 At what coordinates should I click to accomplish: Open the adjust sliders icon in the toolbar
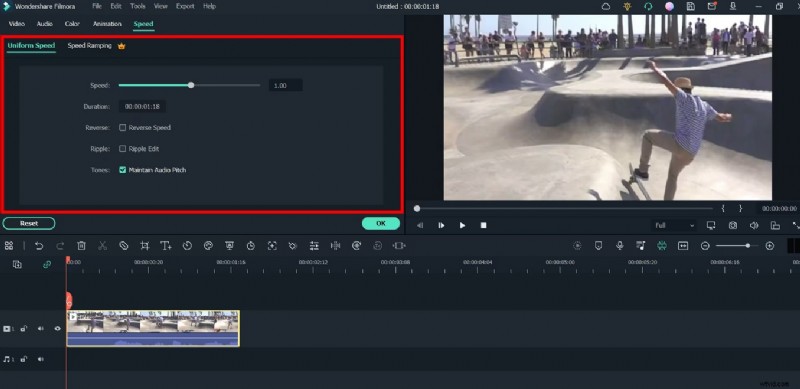tap(314, 246)
